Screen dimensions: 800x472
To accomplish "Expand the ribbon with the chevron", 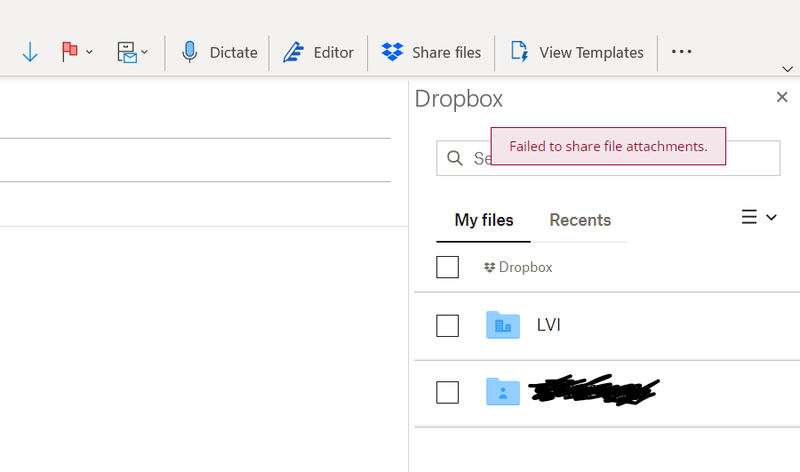I will point(787,69).
